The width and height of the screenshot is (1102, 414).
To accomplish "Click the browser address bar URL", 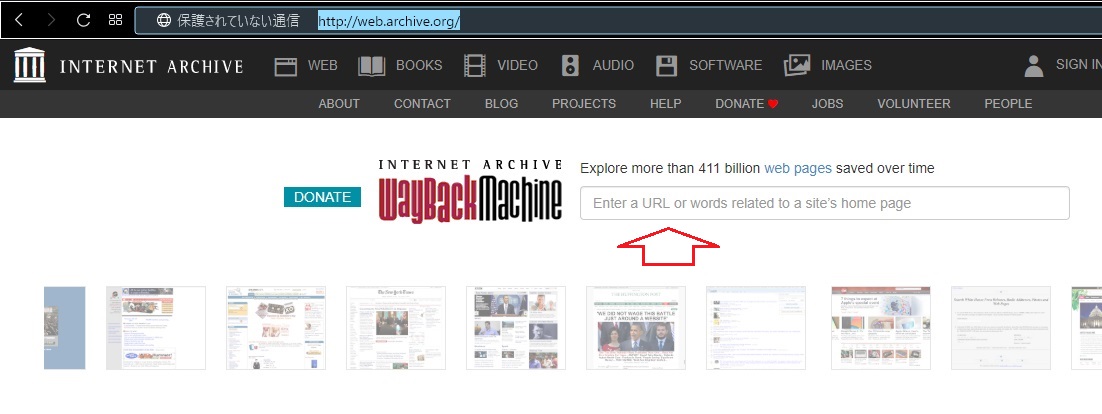I will (x=389, y=21).
